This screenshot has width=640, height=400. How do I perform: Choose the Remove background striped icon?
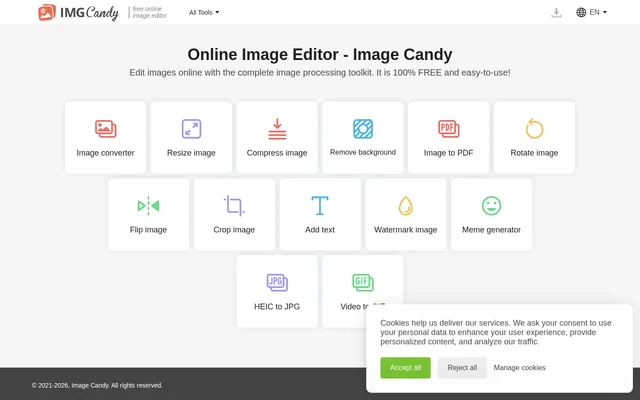(362, 129)
